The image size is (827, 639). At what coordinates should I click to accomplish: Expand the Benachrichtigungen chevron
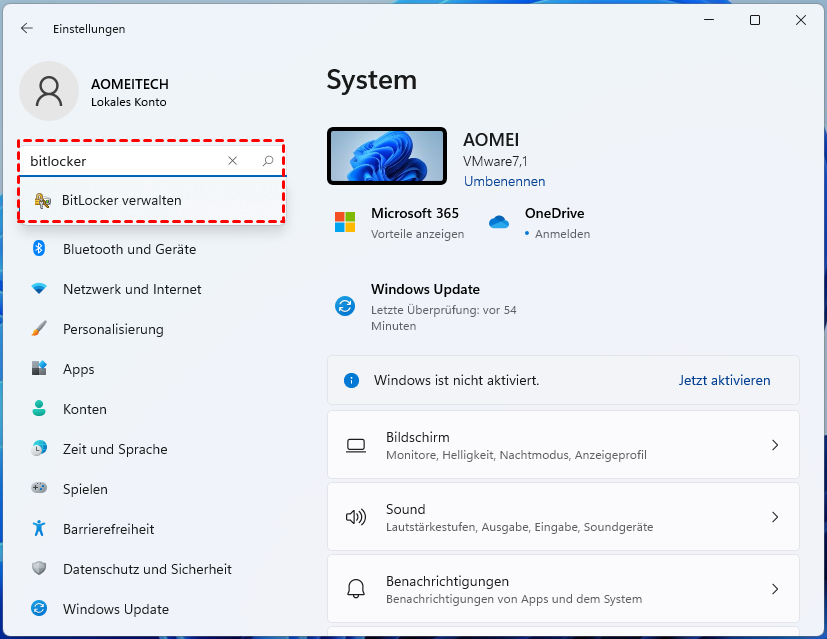(775, 589)
